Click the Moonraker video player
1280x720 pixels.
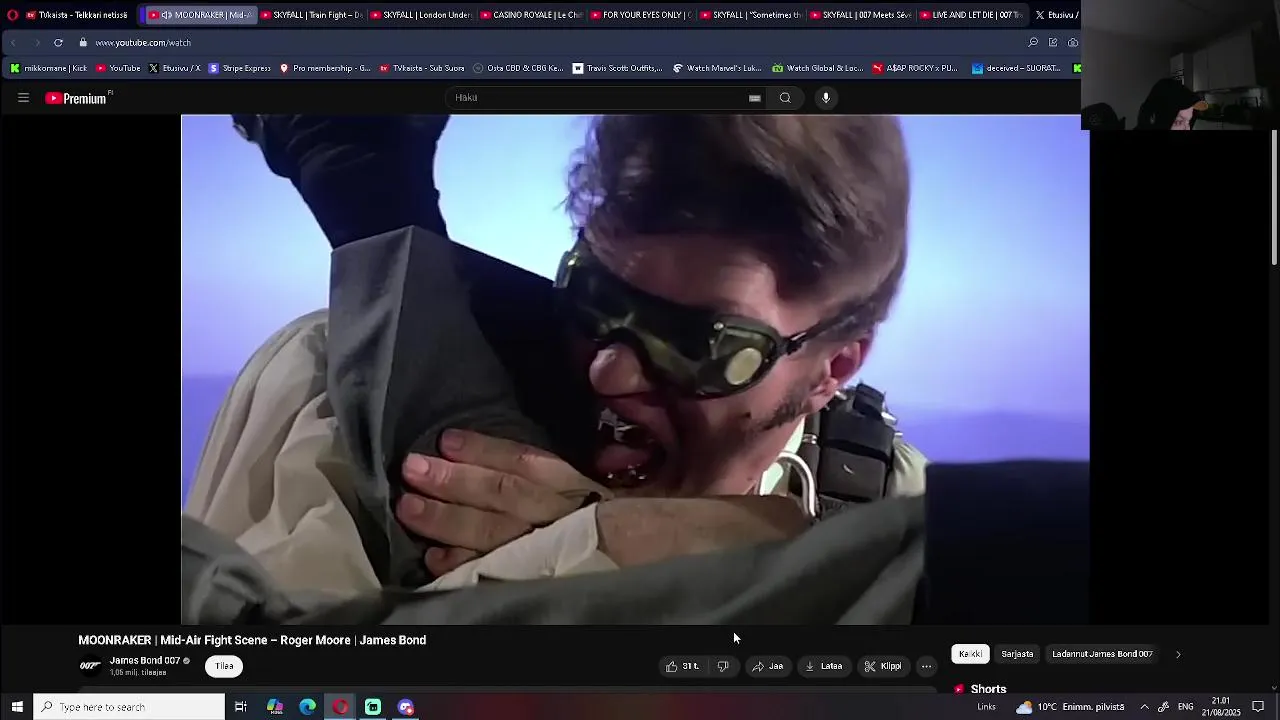pyautogui.click(x=635, y=369)
